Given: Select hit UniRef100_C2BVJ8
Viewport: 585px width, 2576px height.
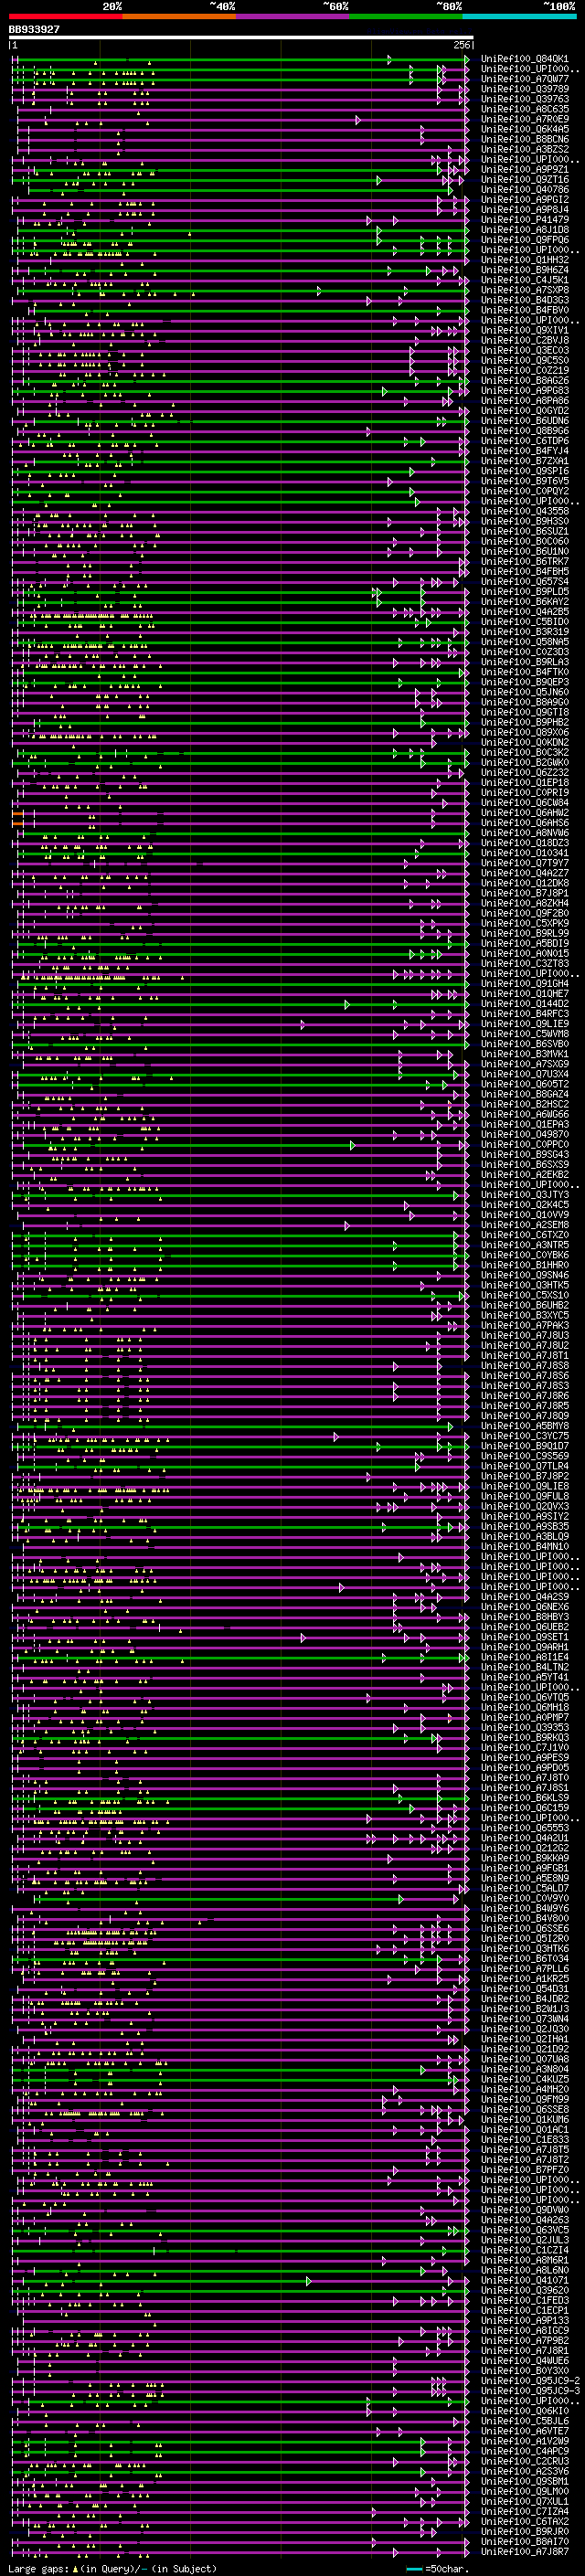Looking at the screenshot, I should [x=525, y=341].
